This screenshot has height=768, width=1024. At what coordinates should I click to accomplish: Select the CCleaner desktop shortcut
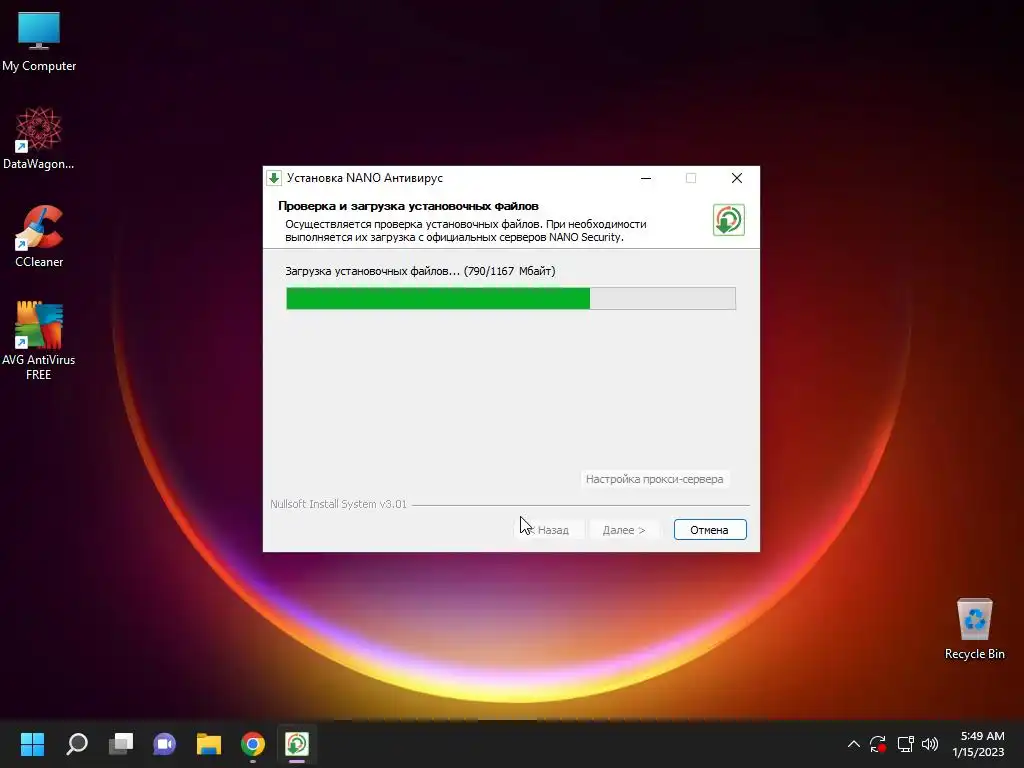(39, 236)
